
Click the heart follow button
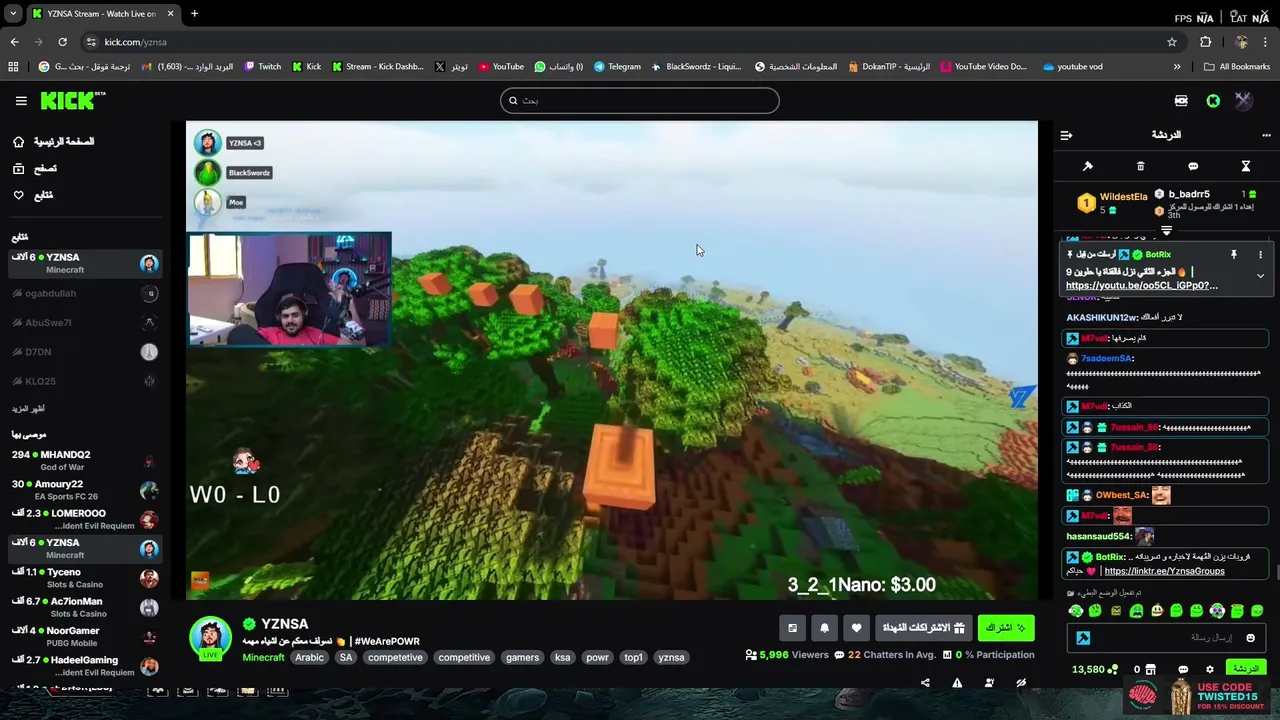[856, 628]
